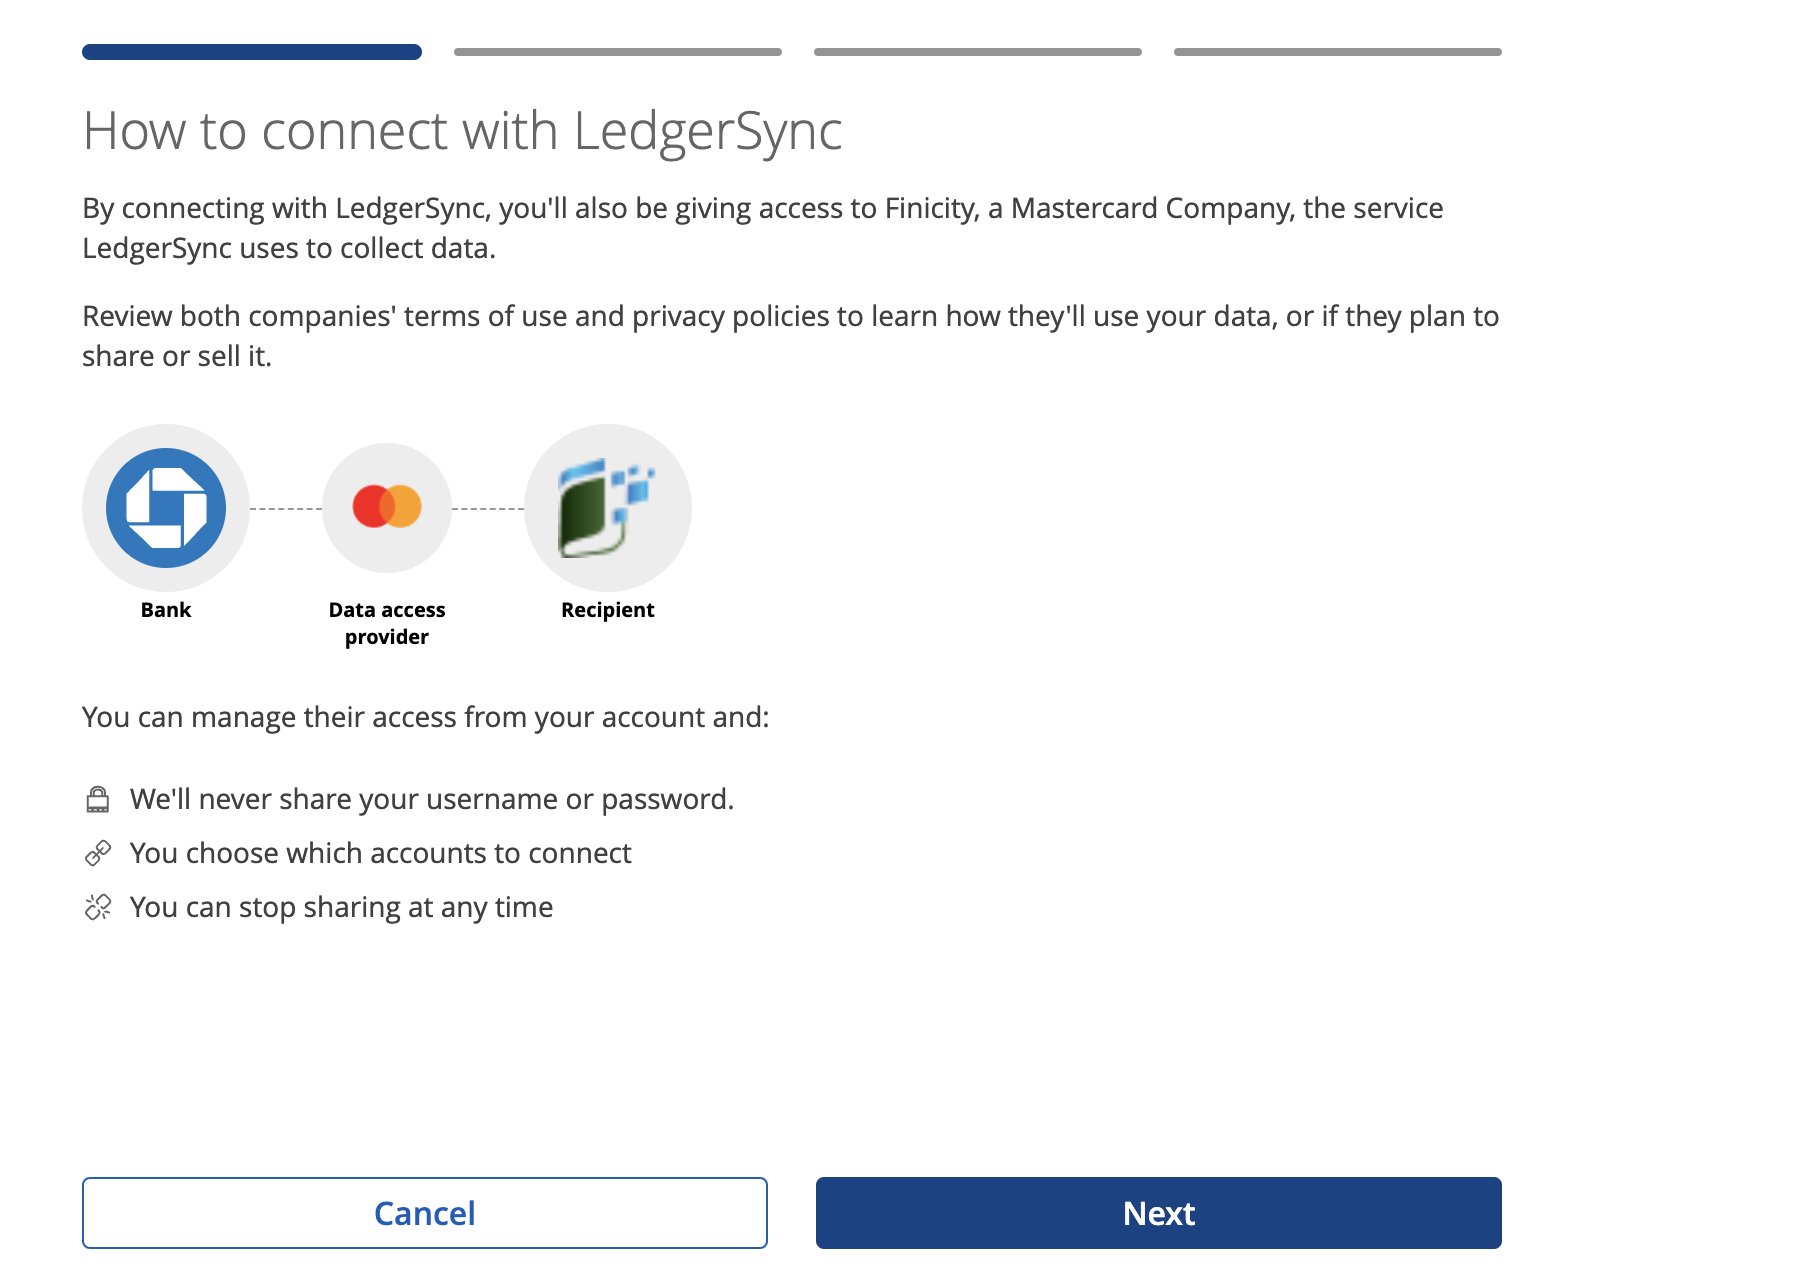Click the 'How to connect with LedgerSync' heading
Screen dimensions: 1798x1280
[462, 131]
